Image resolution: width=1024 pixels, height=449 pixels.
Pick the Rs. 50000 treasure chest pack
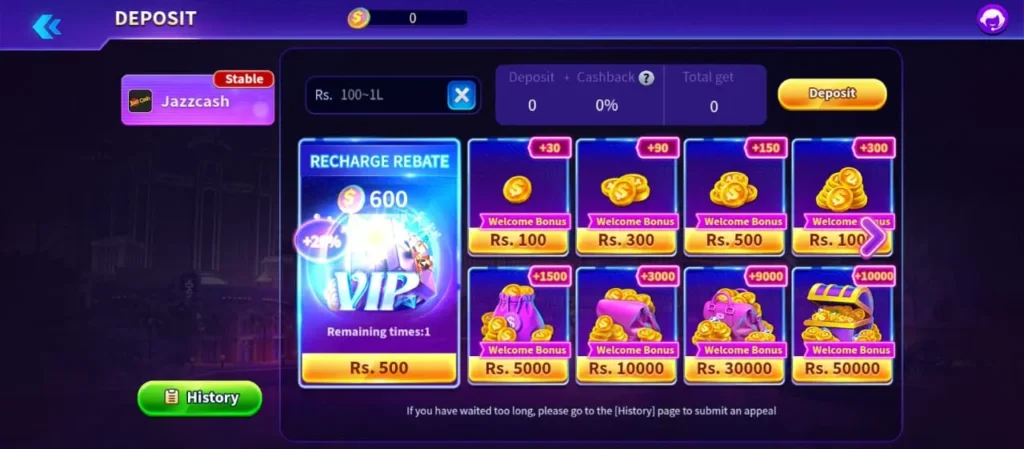click(x=842, y=325)
